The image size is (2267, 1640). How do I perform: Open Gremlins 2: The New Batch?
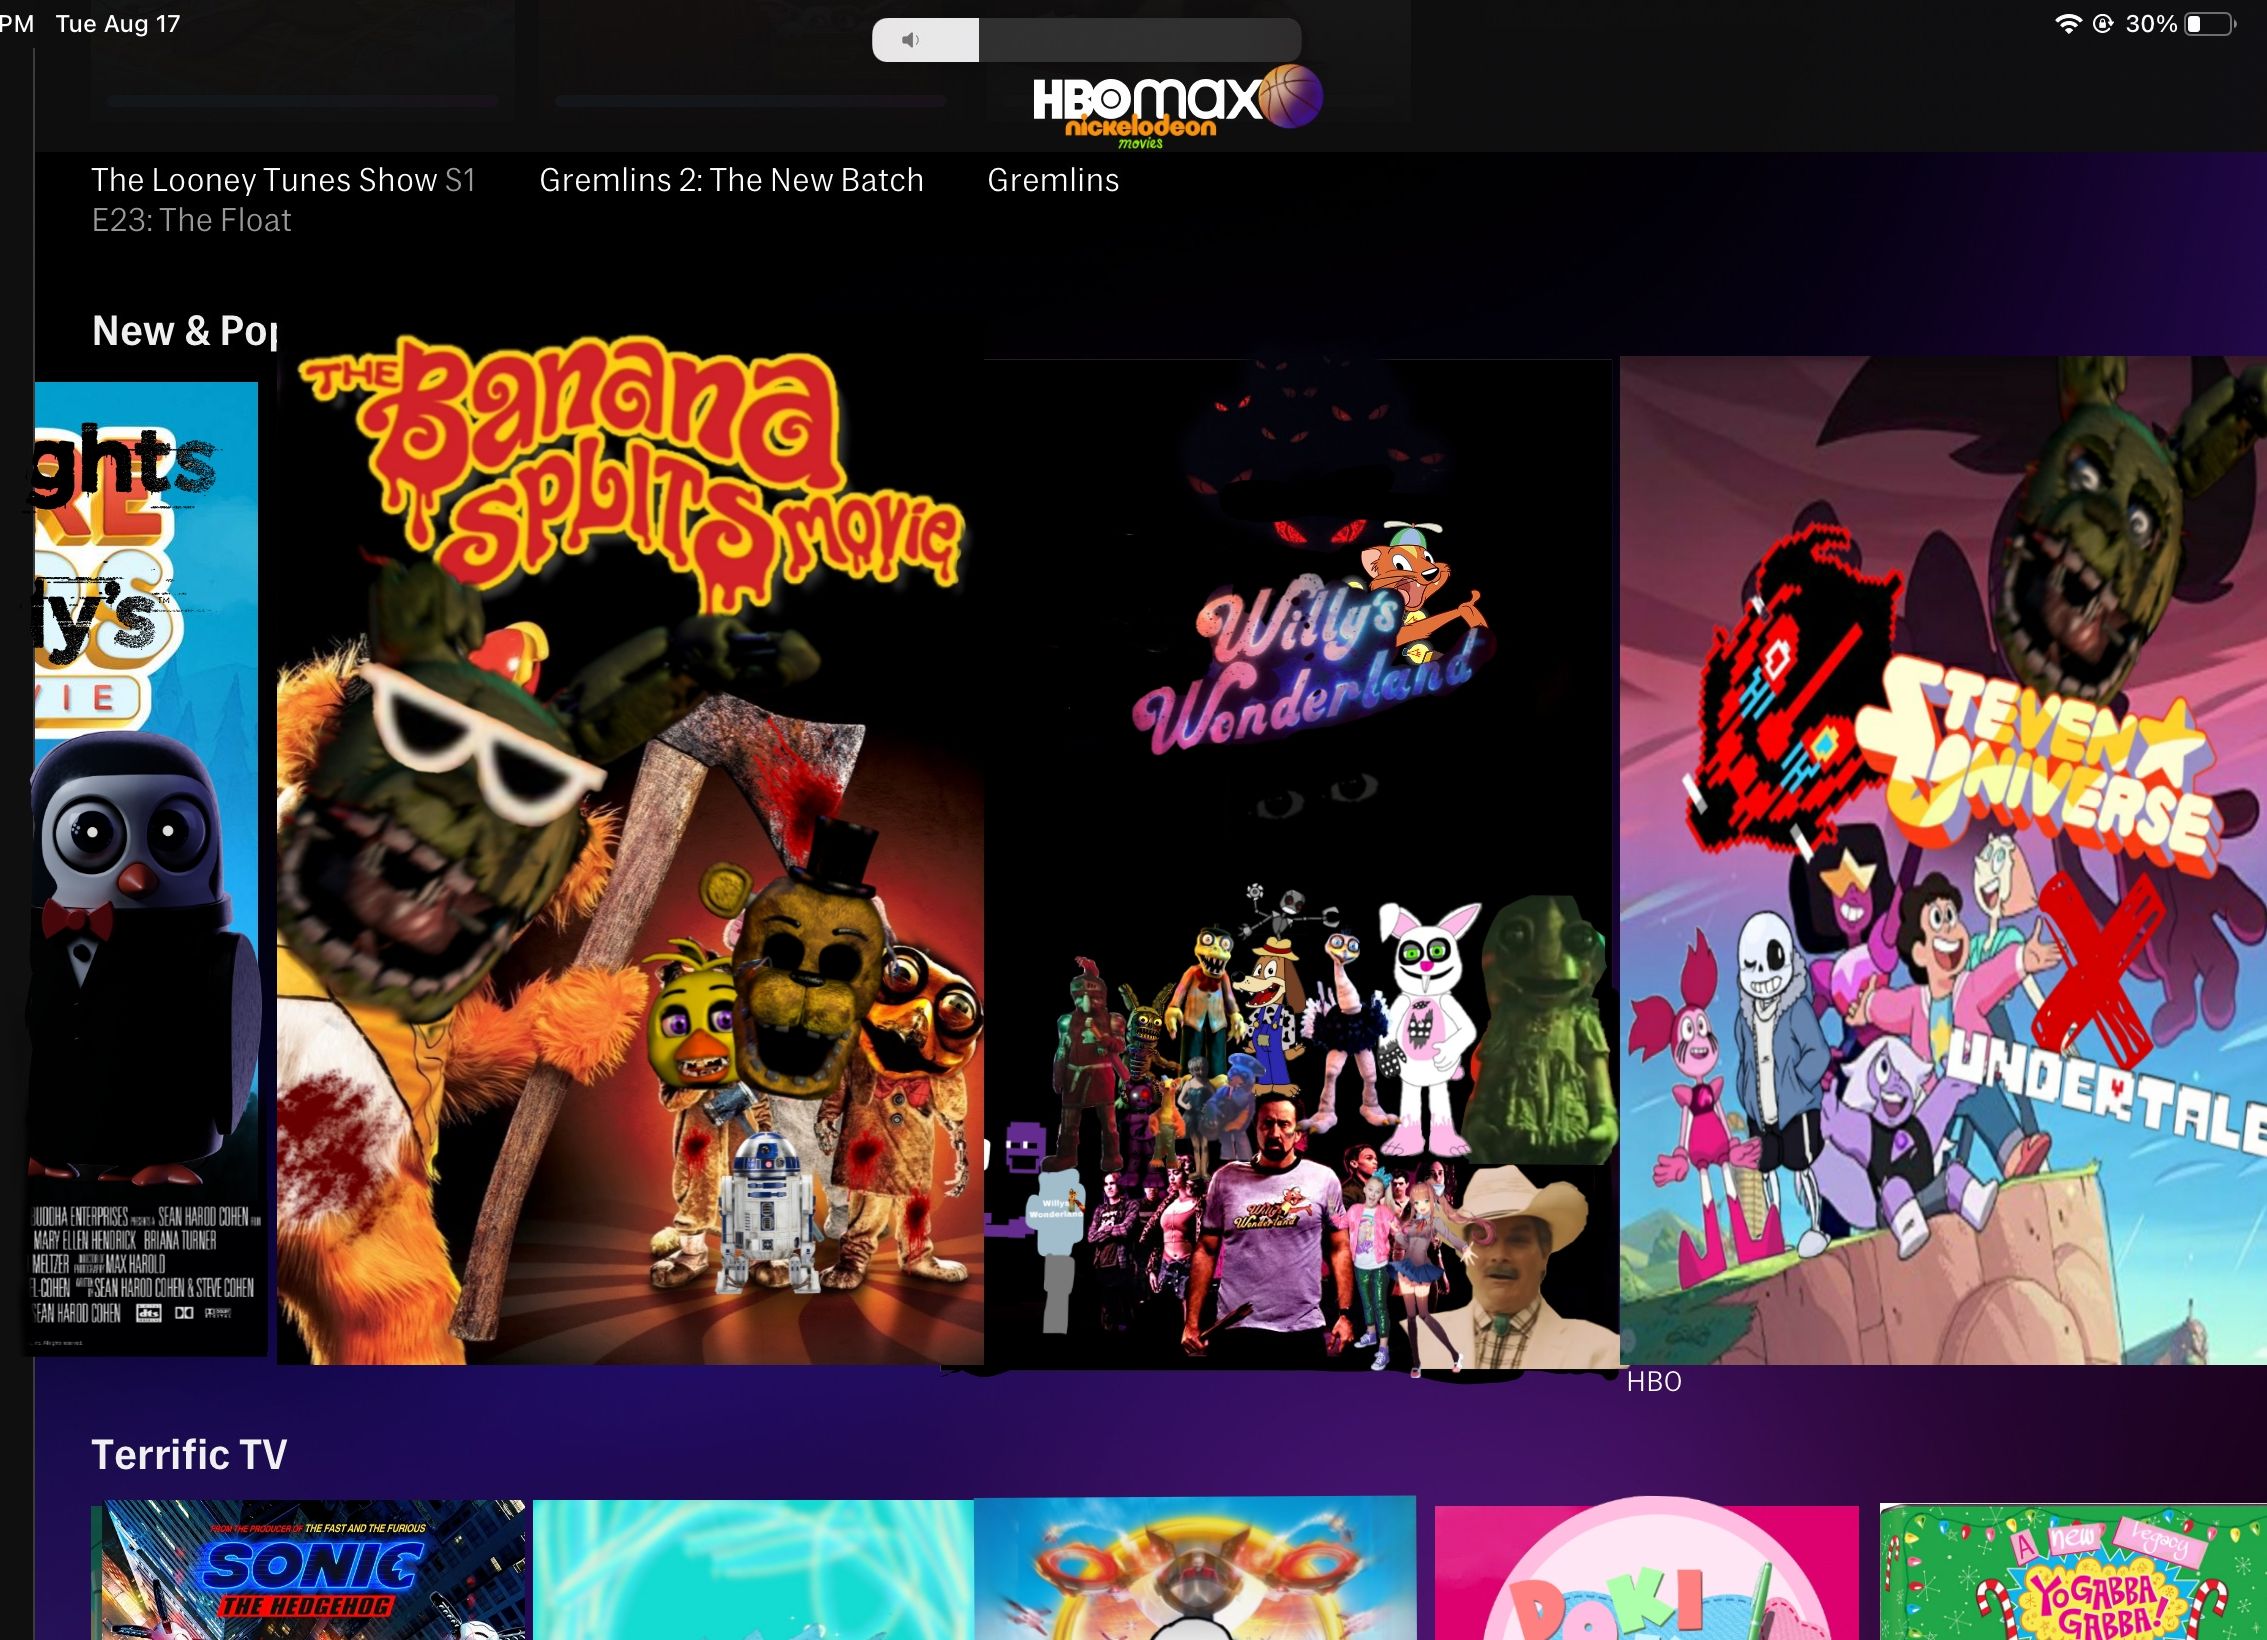[x=731, y=180]
